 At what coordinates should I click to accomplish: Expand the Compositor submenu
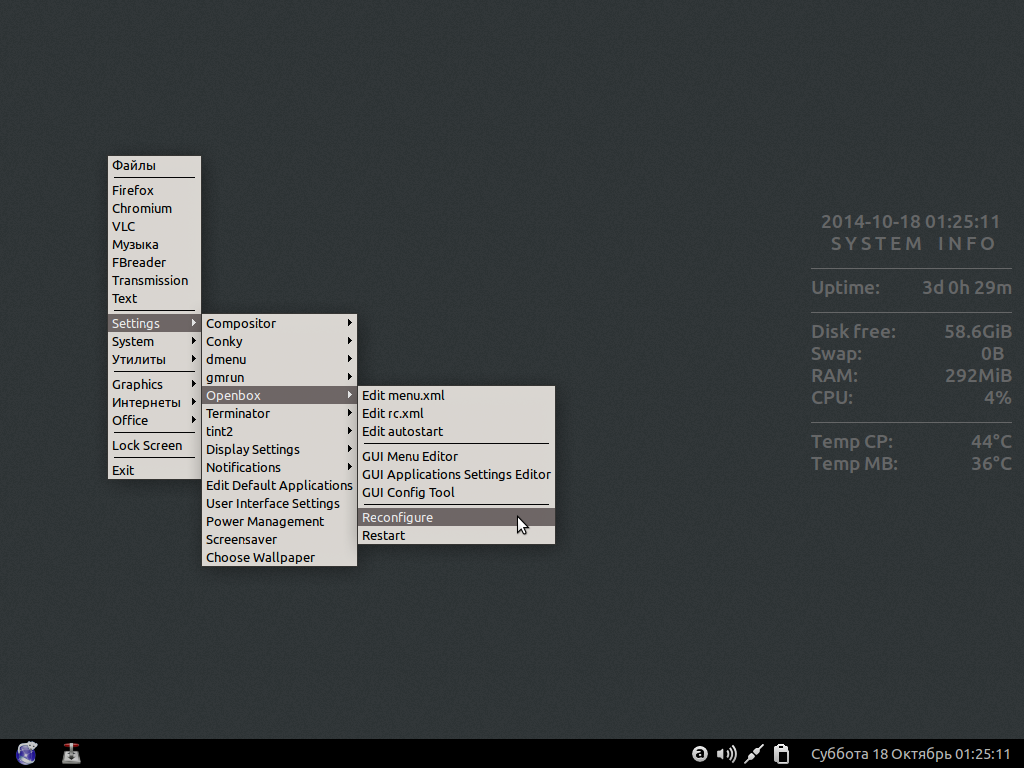(280, 323)
